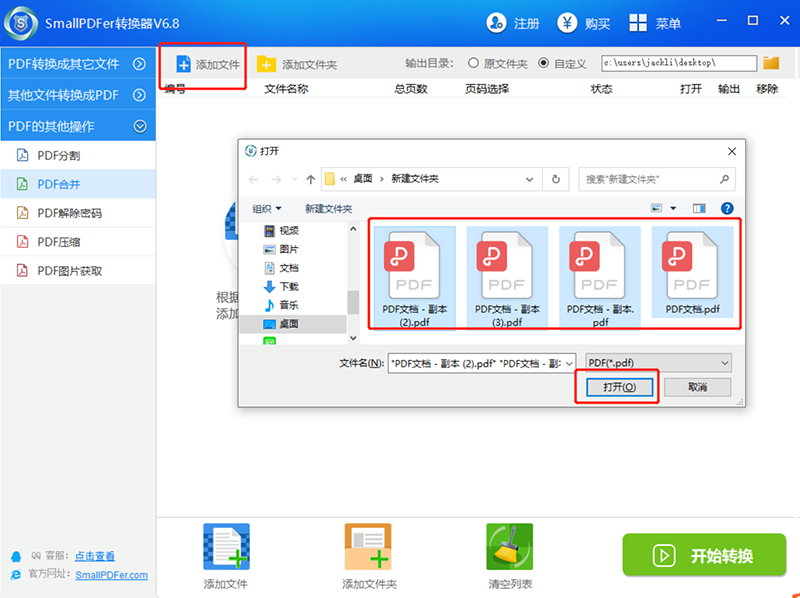Select 图片 in the navigation tree
Screen dimensions: 800x598
281,249
